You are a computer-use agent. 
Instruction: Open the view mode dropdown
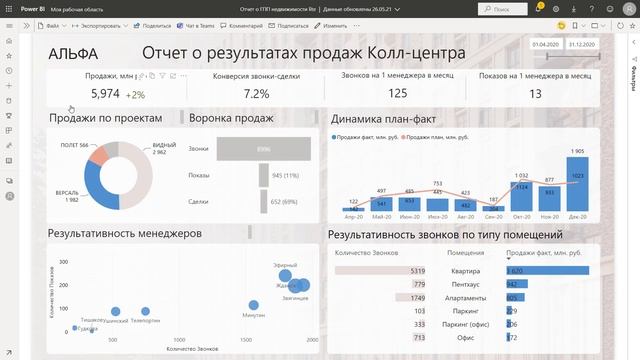[598, 26]
